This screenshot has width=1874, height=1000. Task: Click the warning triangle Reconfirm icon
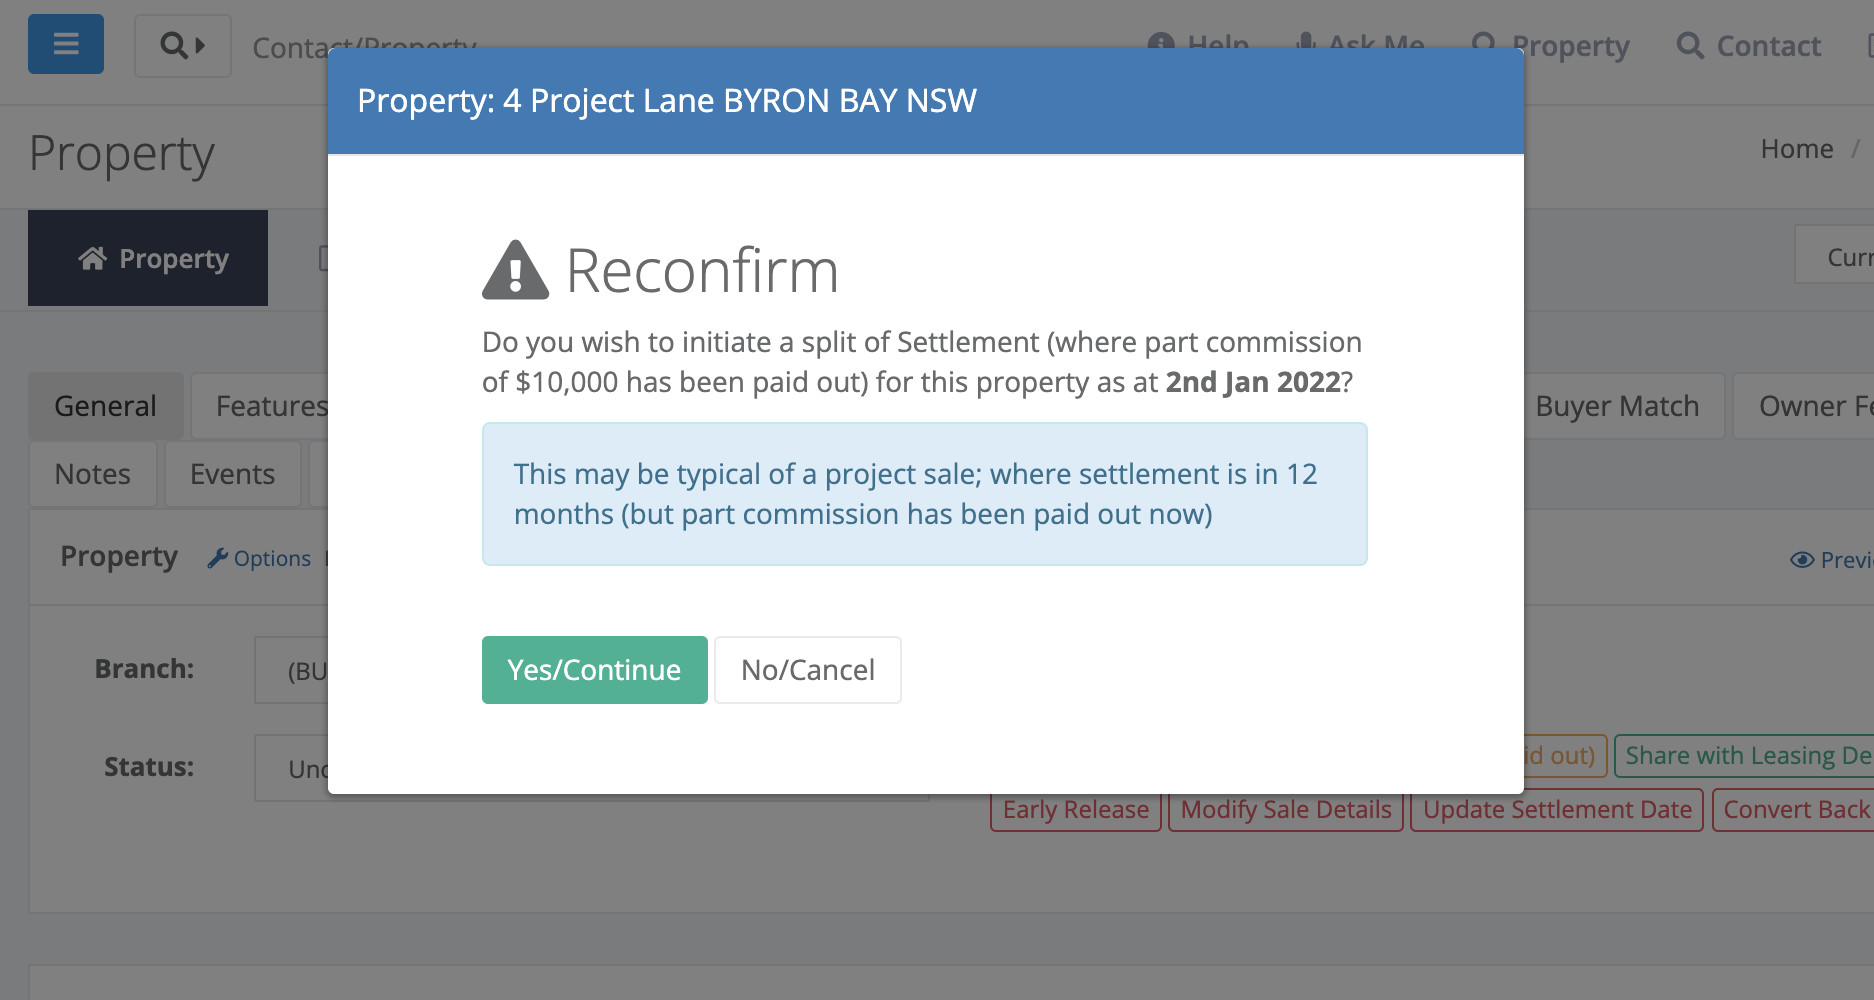click(x=515, y=270)
